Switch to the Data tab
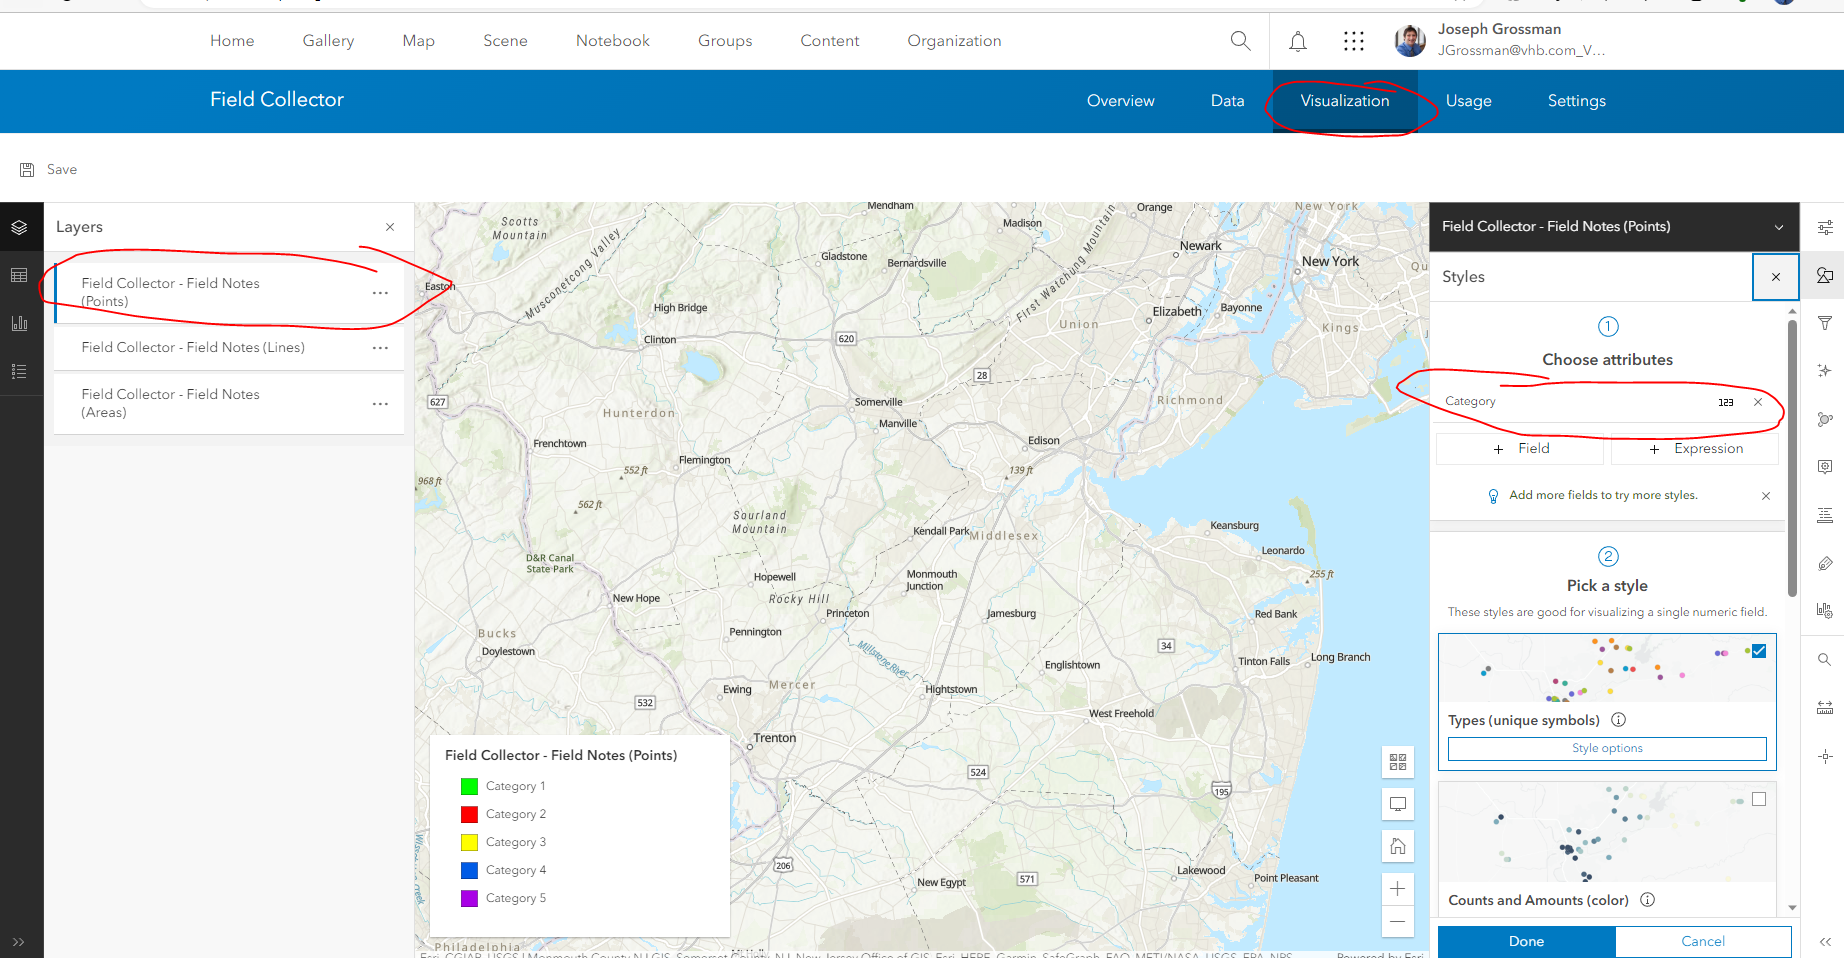This screenshot has width=1844, height=958. pos(1226,100)
